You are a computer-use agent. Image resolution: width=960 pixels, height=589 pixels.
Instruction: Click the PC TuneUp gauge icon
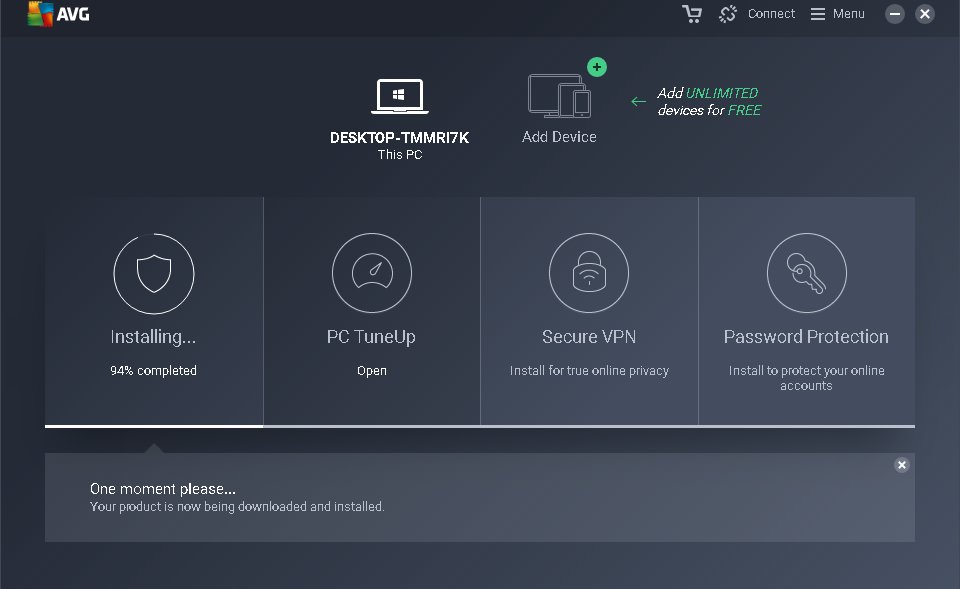pos(371,273)
